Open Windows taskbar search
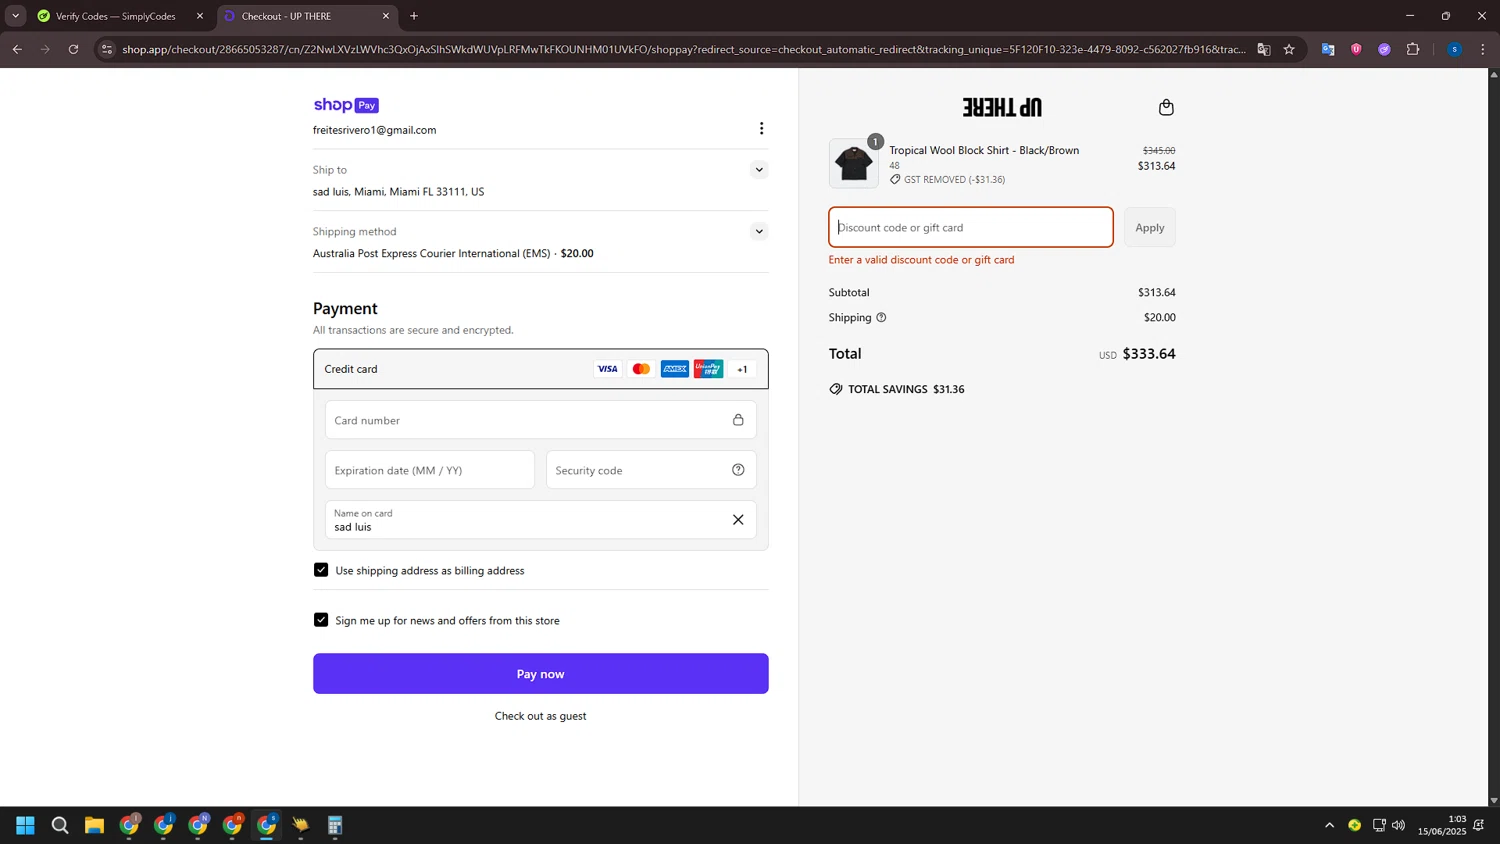This screenshot has height=844, width=1500. click(x=60, y=825)
